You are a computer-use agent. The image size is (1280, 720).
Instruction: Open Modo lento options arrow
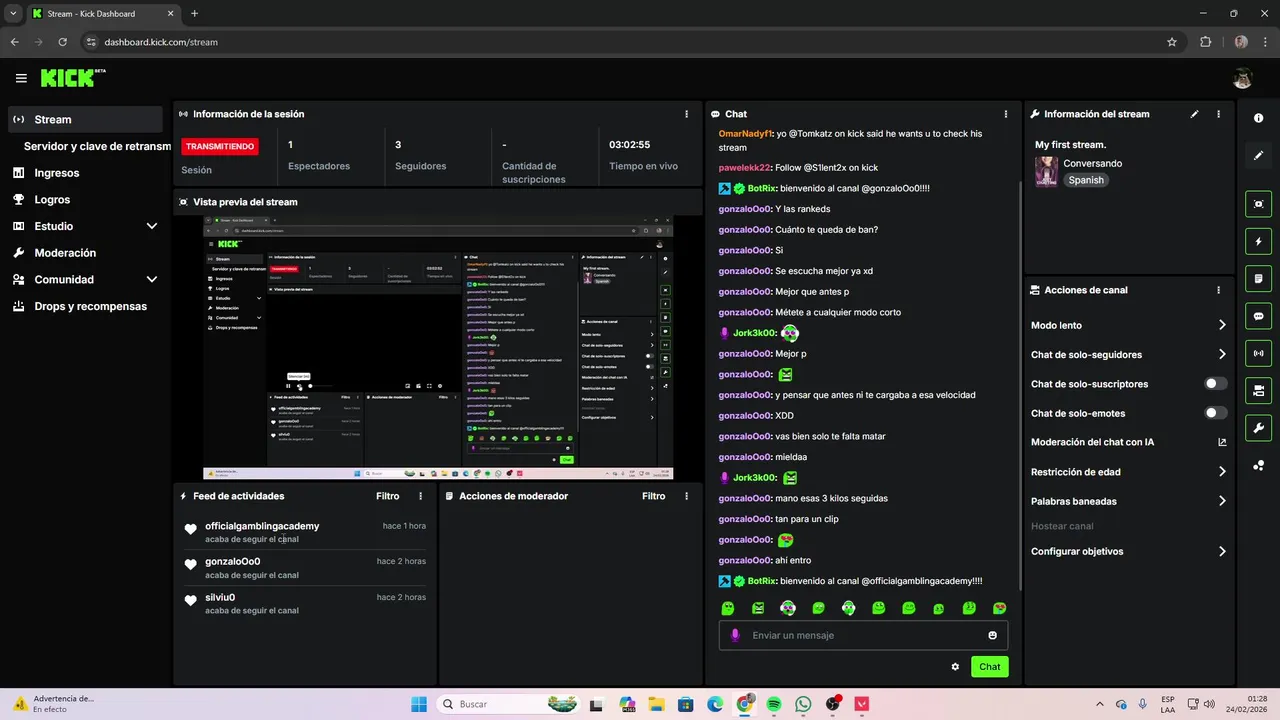(x=1222, y=325)
